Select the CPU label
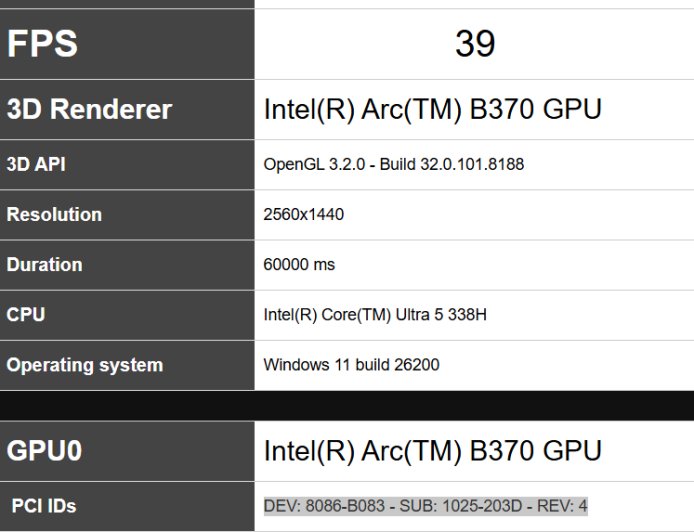The height and width of the screenshot is (532, 694). click(26, 315)
